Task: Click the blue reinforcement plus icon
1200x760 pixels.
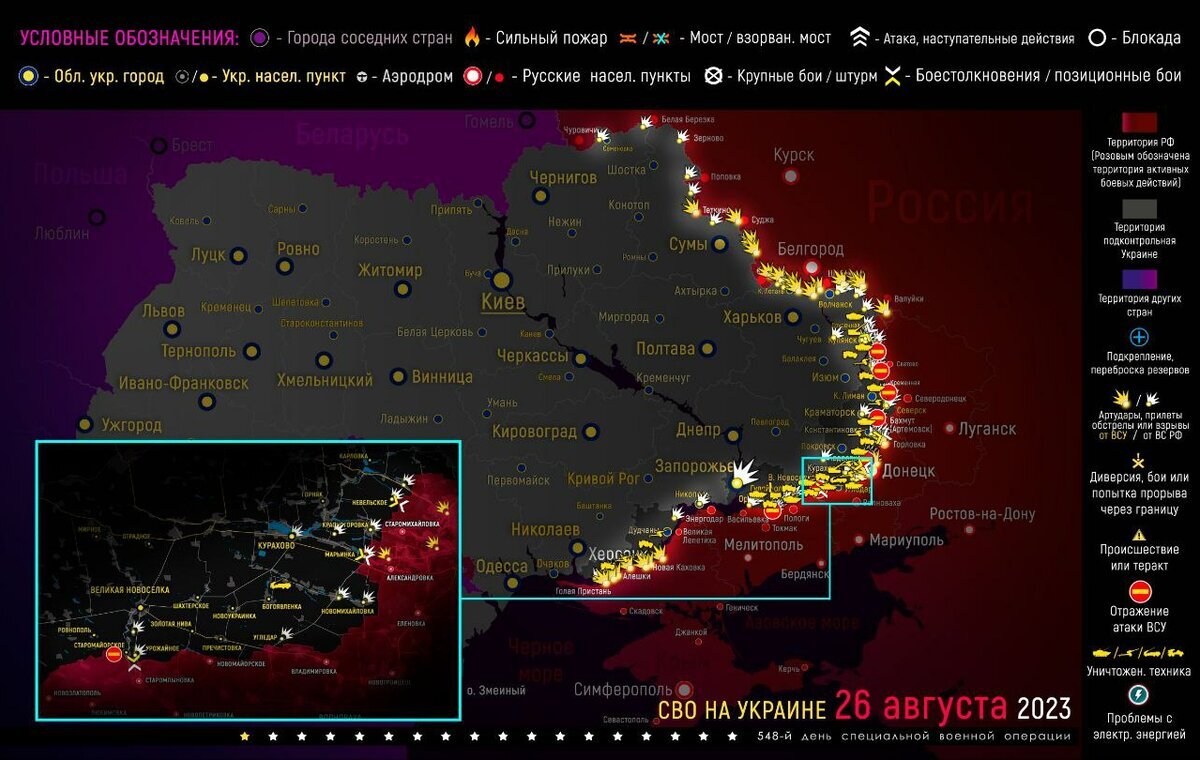Action: coord(1138,337)
